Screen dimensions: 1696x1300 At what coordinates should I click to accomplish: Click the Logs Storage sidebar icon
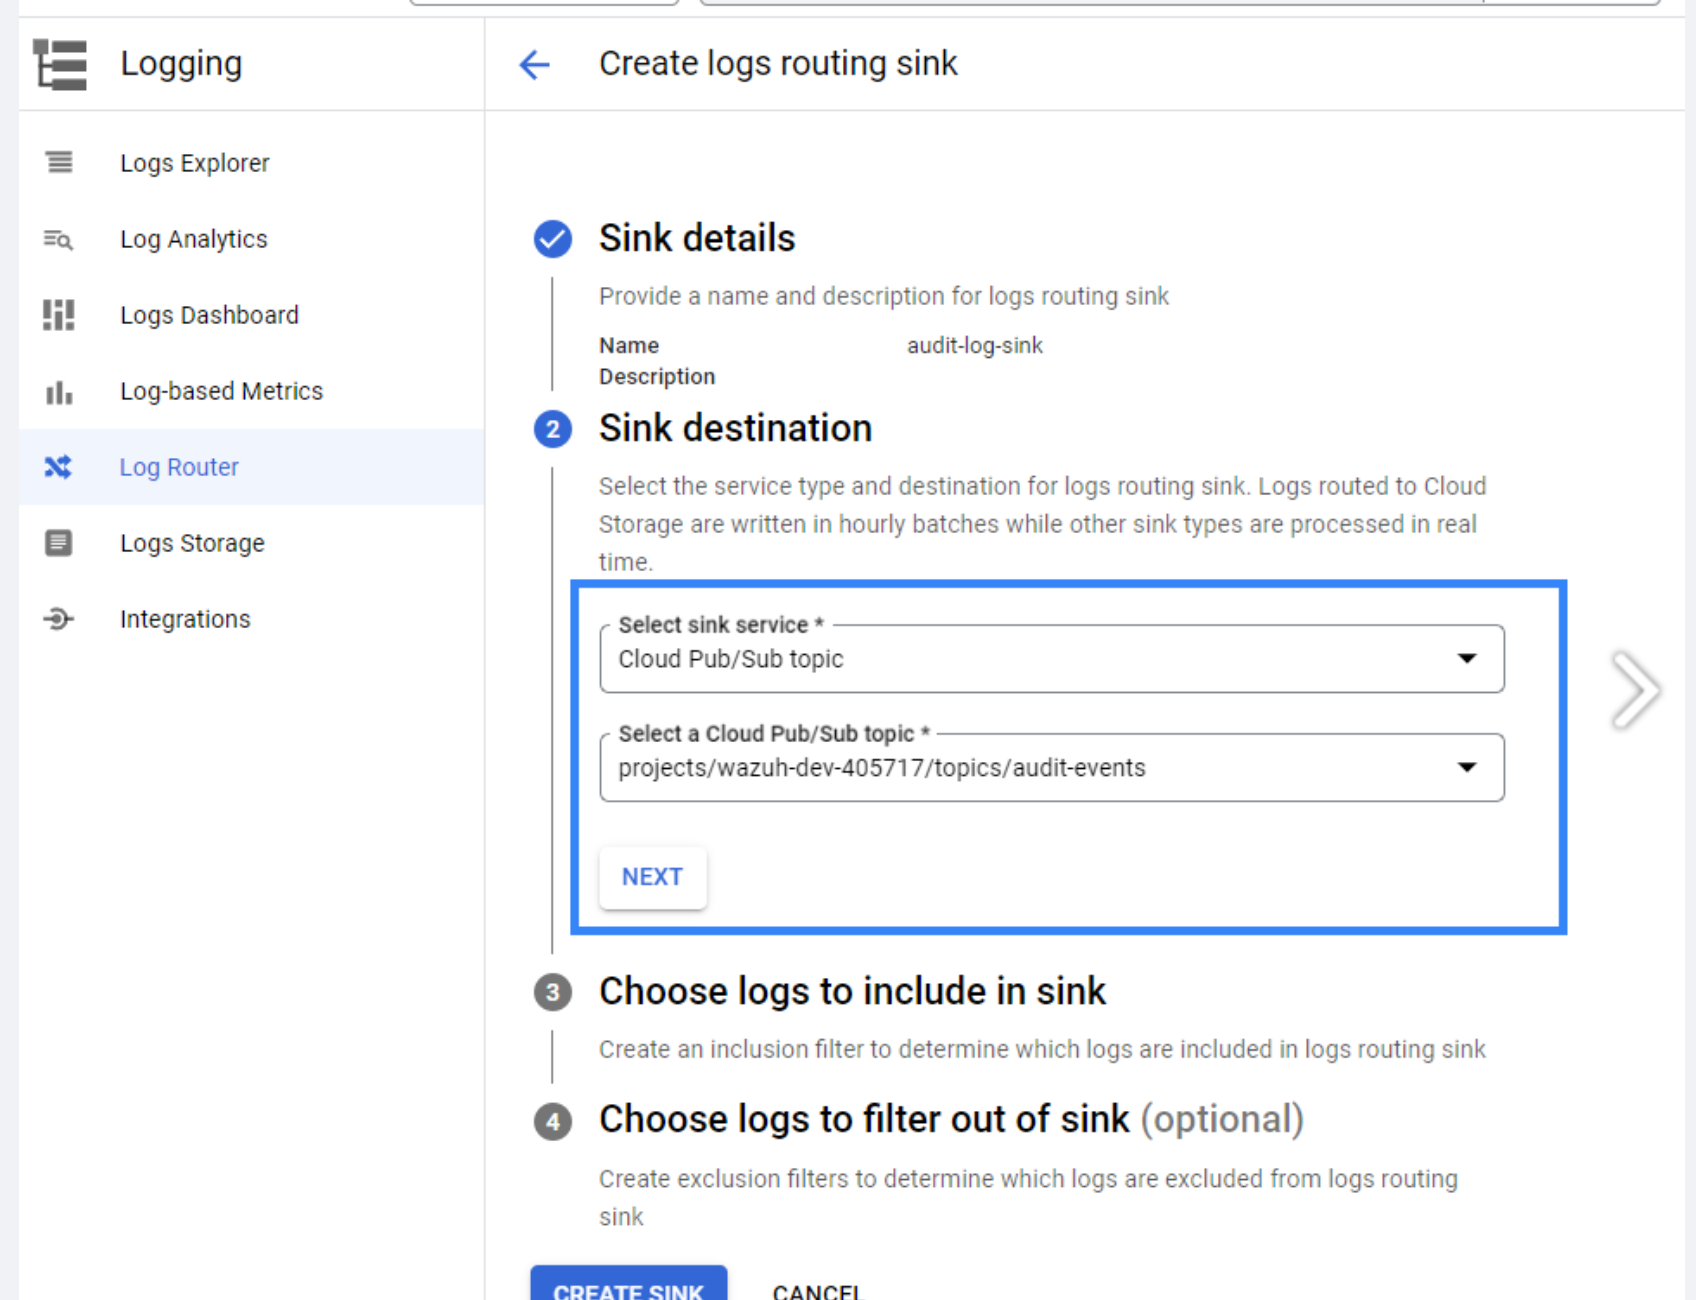[58, 543]
